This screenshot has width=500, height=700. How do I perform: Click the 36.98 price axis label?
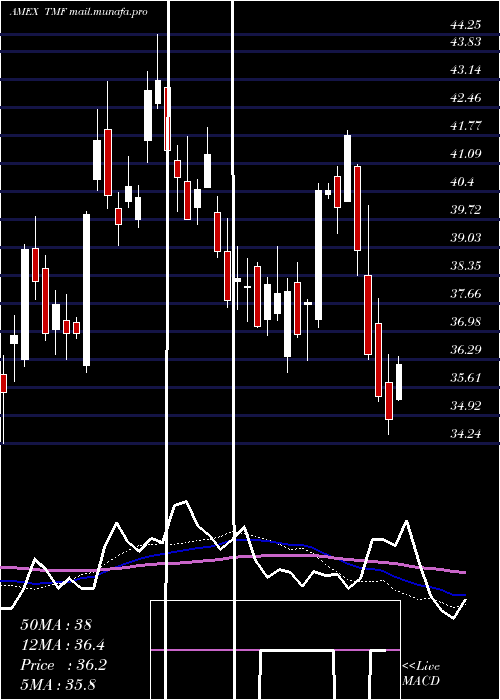[x=466, y=322]
